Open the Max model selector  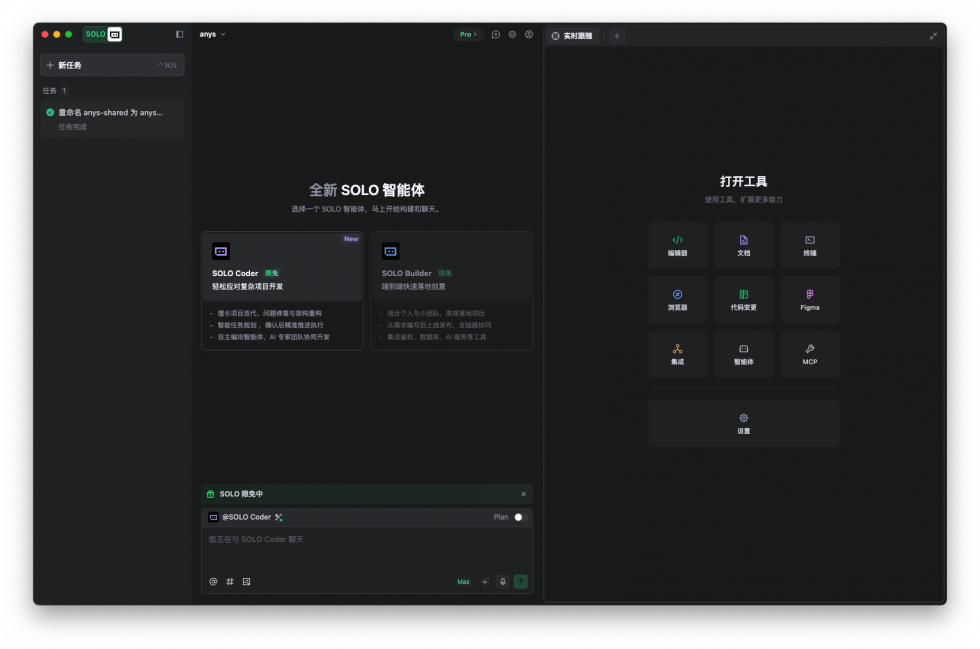(463, 581)
